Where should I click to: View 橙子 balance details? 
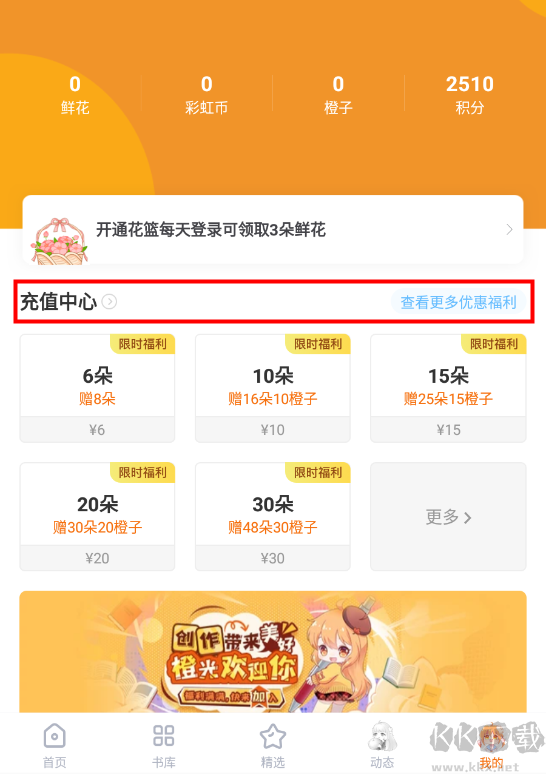click(338, 95)
